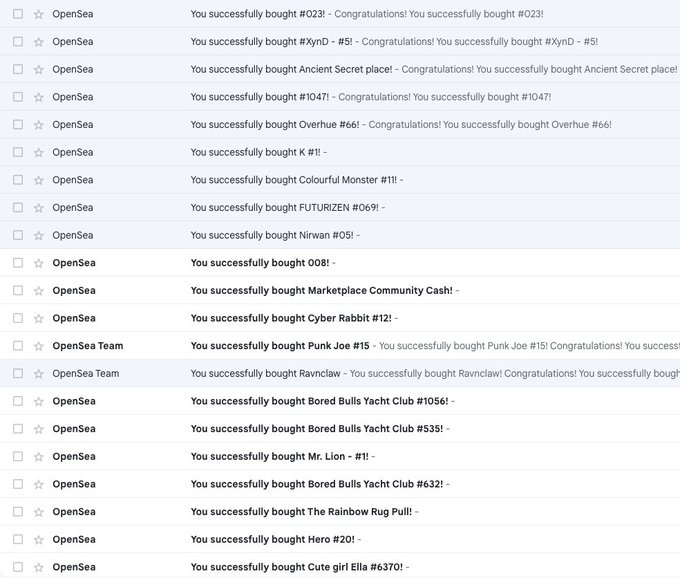Star the Cyber Rabbit #12 email
This screenshot has height=578, width=680.
coord(39,319)
